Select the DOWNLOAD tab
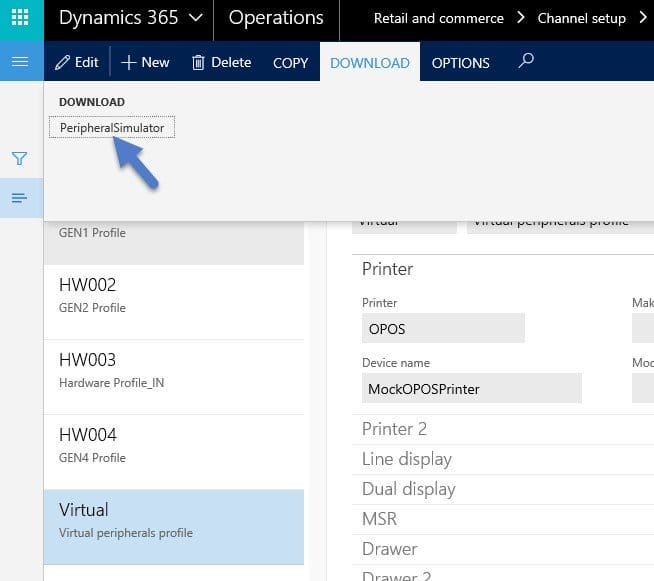This screenshot has height=581, width=654. pyautogui.click(x=369, y=62)
